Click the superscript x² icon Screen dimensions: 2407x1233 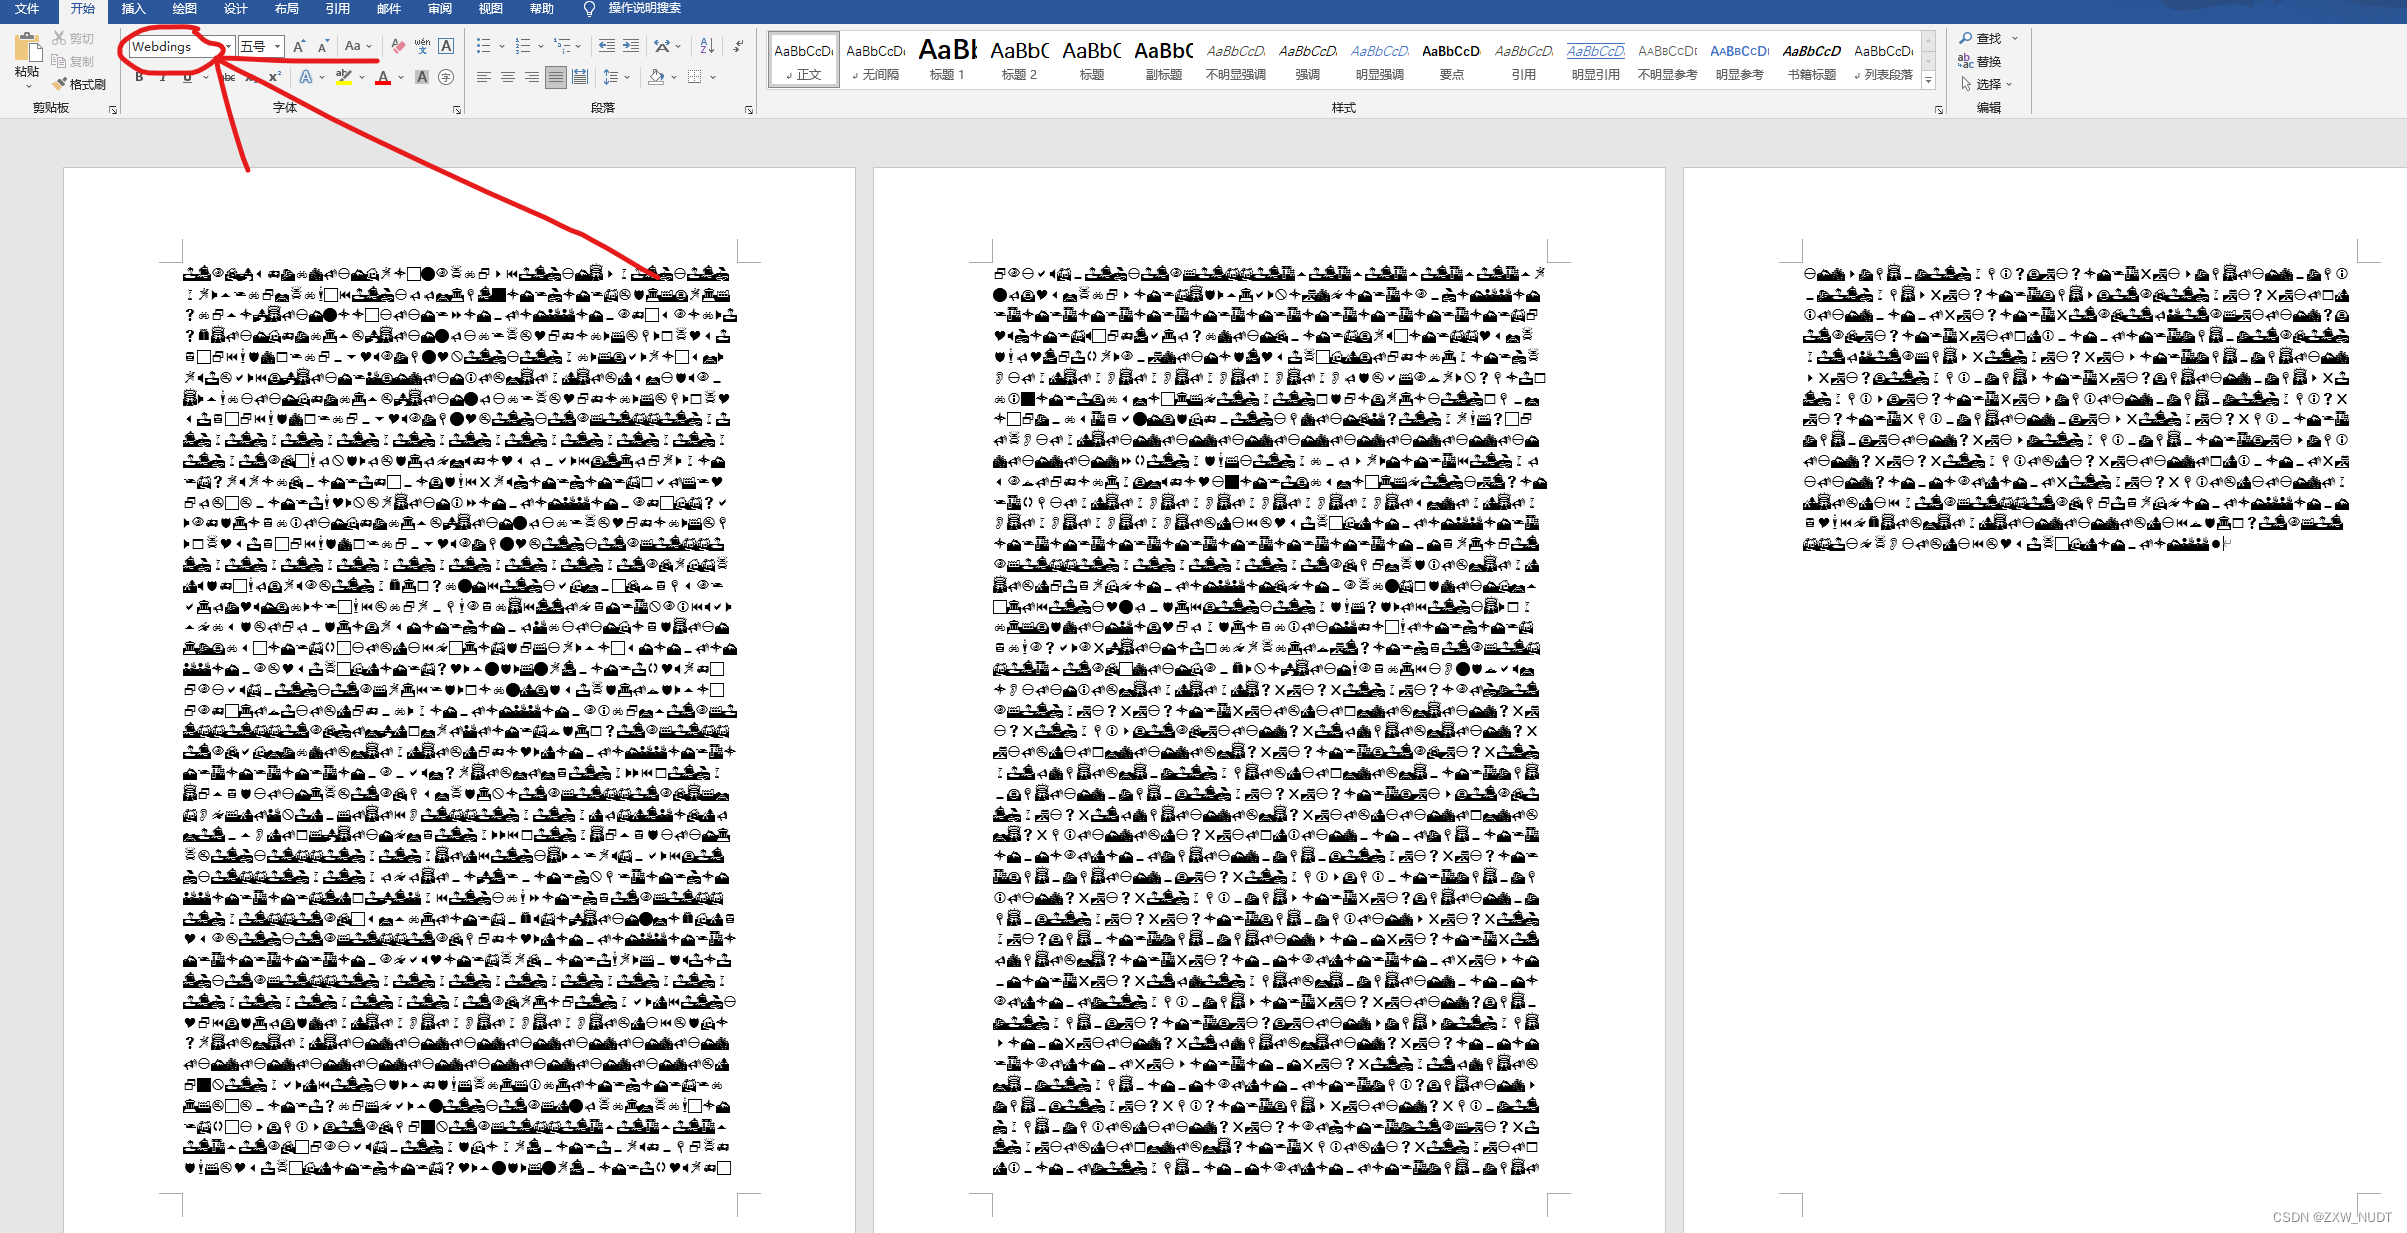tap(274, 77)
